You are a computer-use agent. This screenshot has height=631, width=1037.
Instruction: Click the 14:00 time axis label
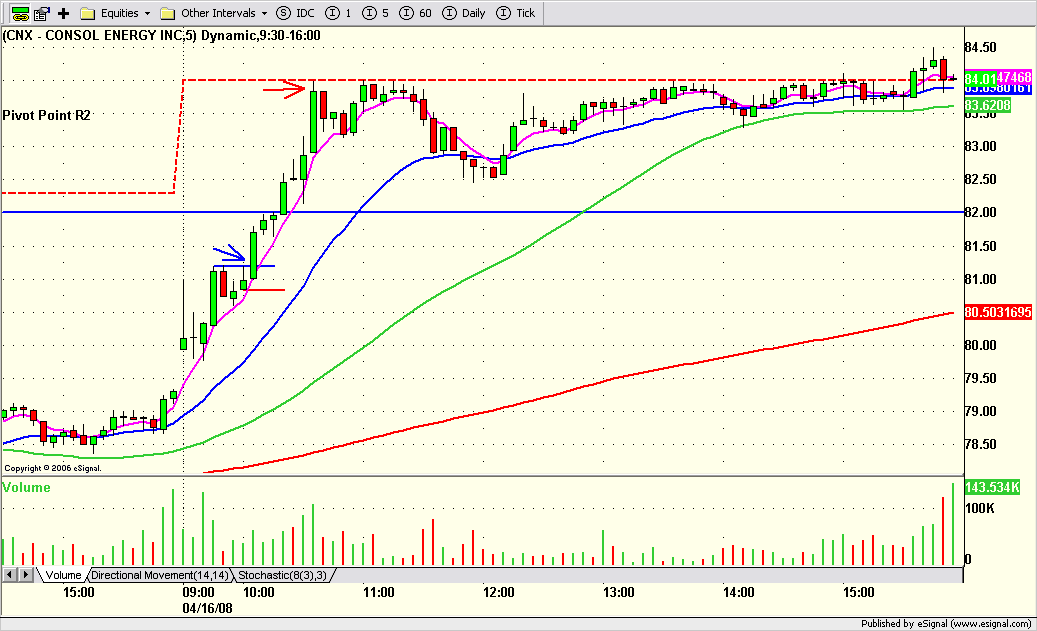coord(739,592)
